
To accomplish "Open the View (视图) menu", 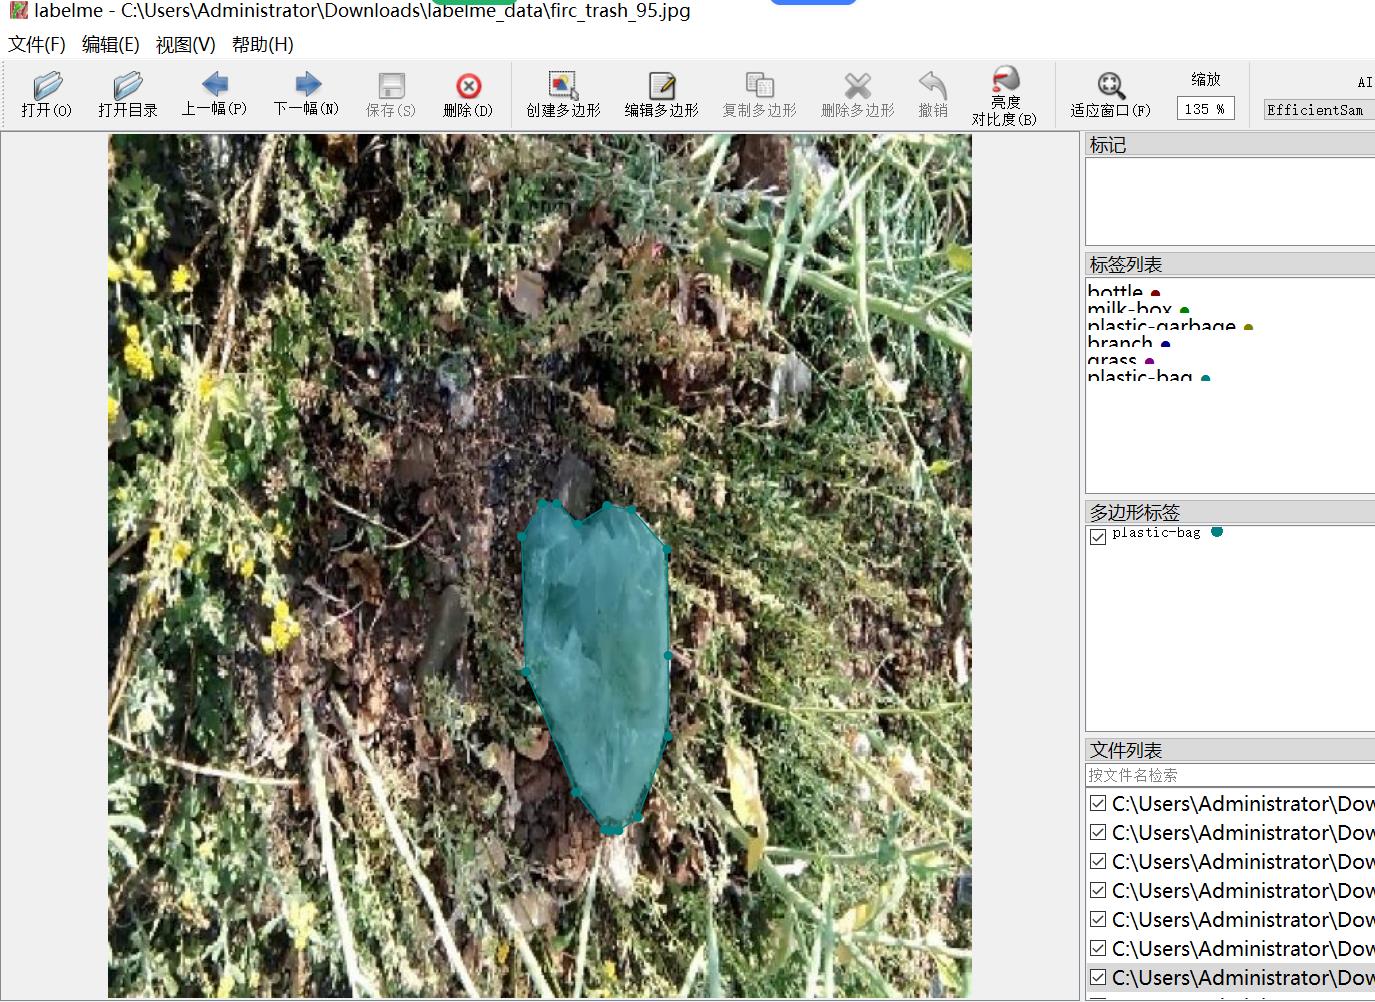I will [185, 44].
